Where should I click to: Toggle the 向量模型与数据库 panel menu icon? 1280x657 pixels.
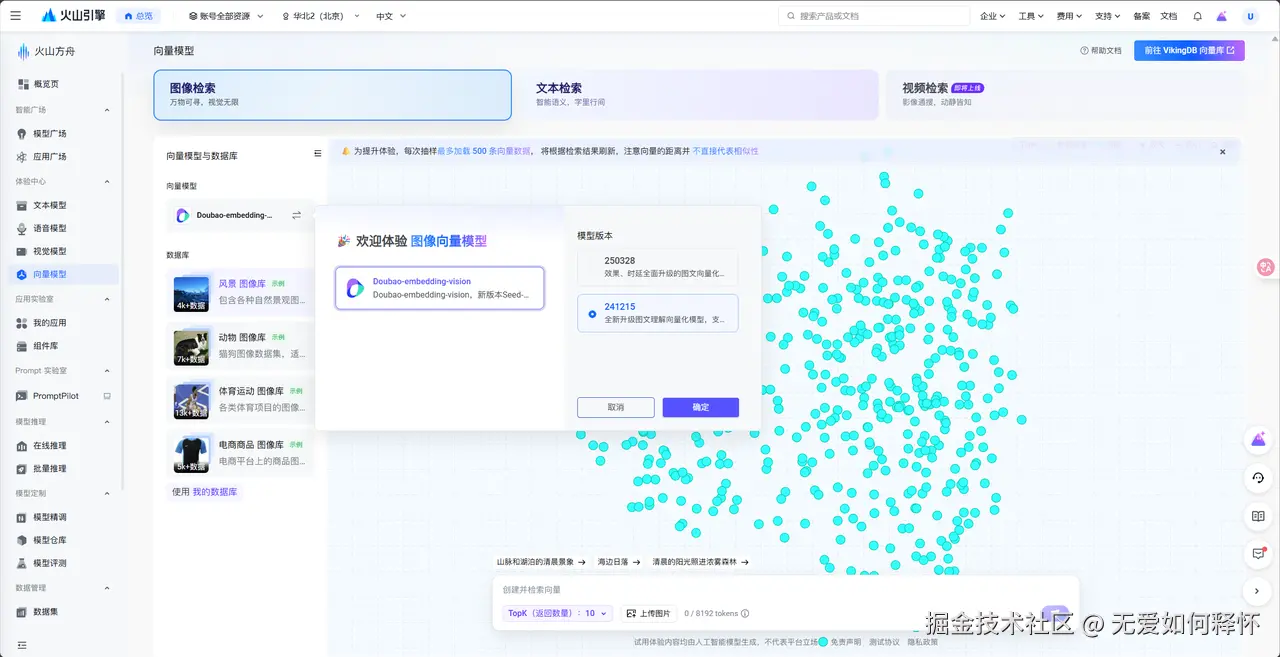(x=318, y=154)
